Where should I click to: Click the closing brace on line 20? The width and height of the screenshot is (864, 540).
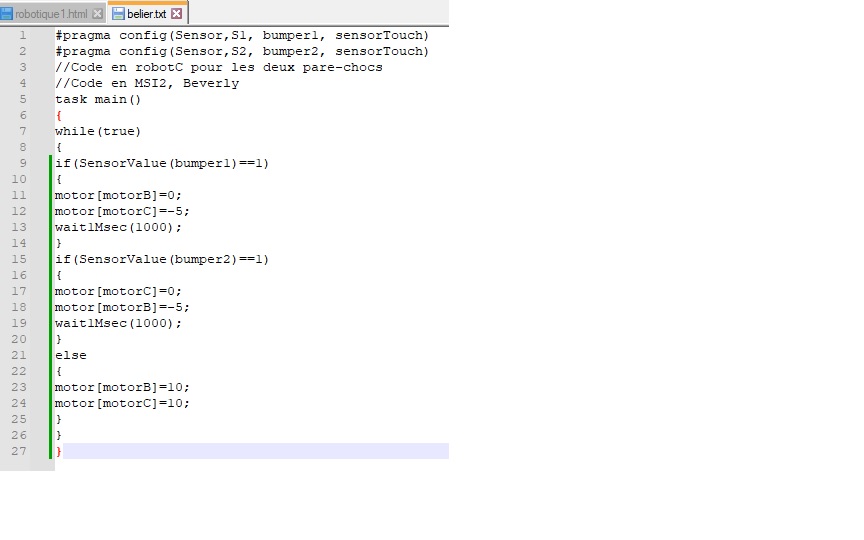[x=58, y=339]
